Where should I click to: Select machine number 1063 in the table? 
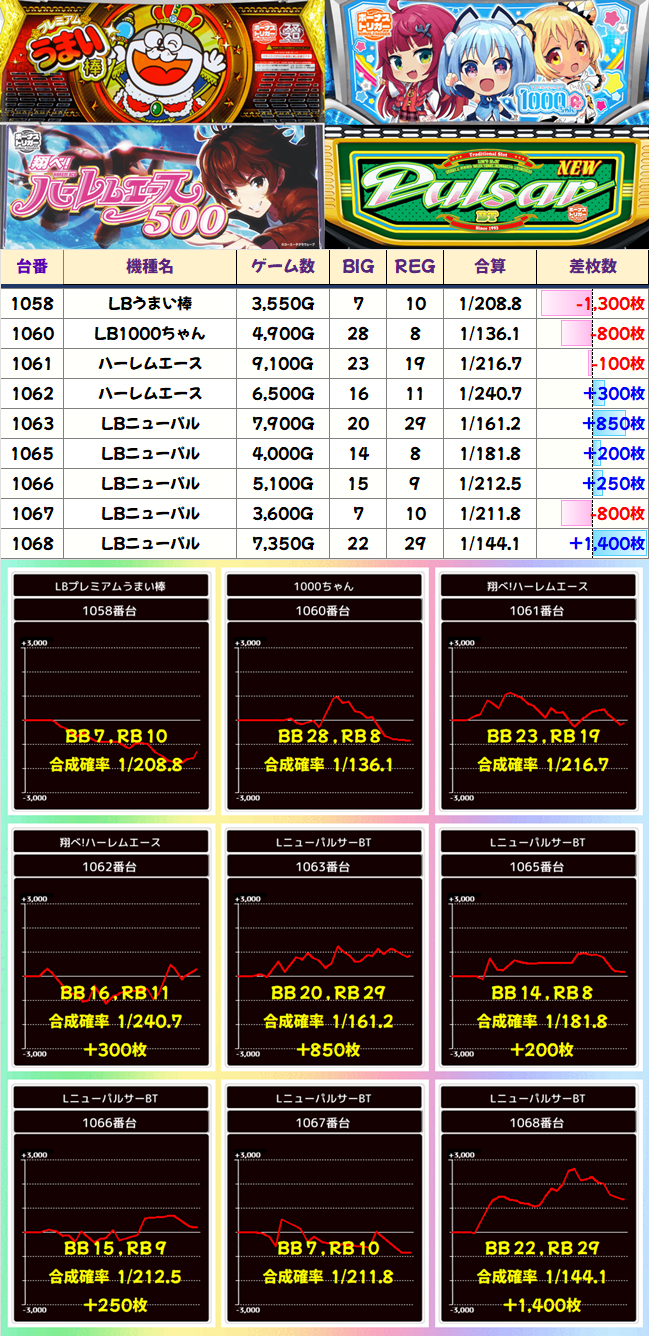(x=32, y=424)
